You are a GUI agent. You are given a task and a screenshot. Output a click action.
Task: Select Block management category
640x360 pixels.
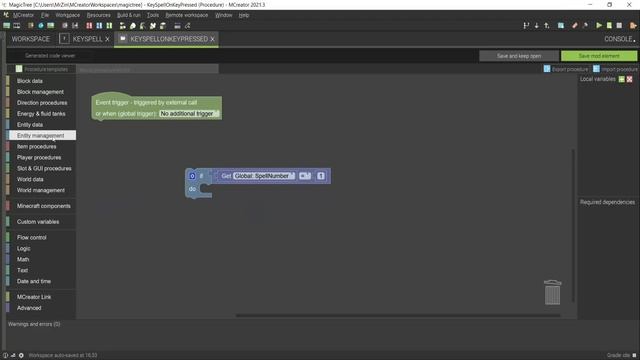(x=41, y=92)
